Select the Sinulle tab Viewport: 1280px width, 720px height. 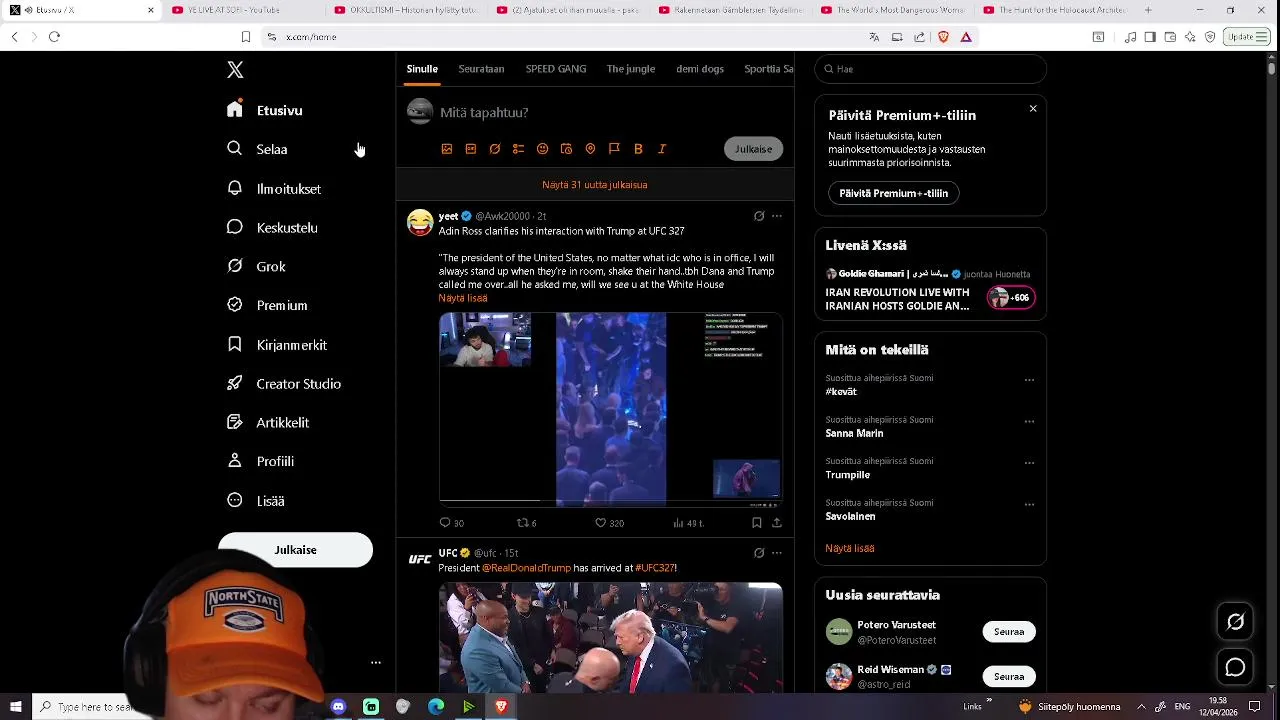[422, 69]
